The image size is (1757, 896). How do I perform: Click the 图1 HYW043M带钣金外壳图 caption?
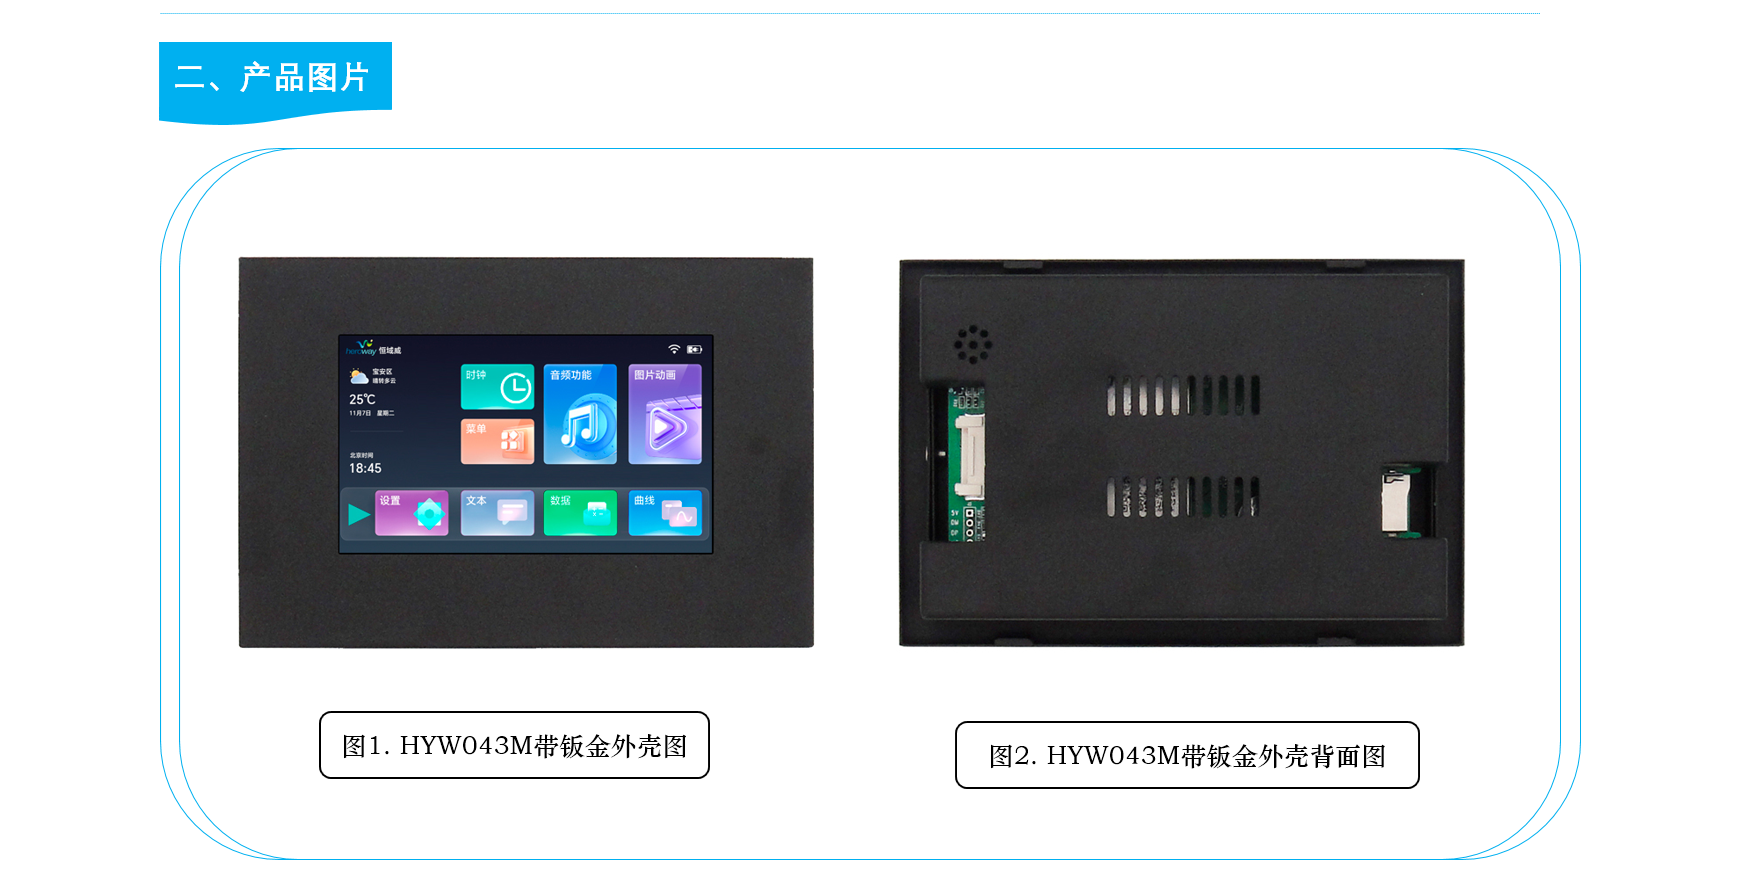tap(514, 745)
